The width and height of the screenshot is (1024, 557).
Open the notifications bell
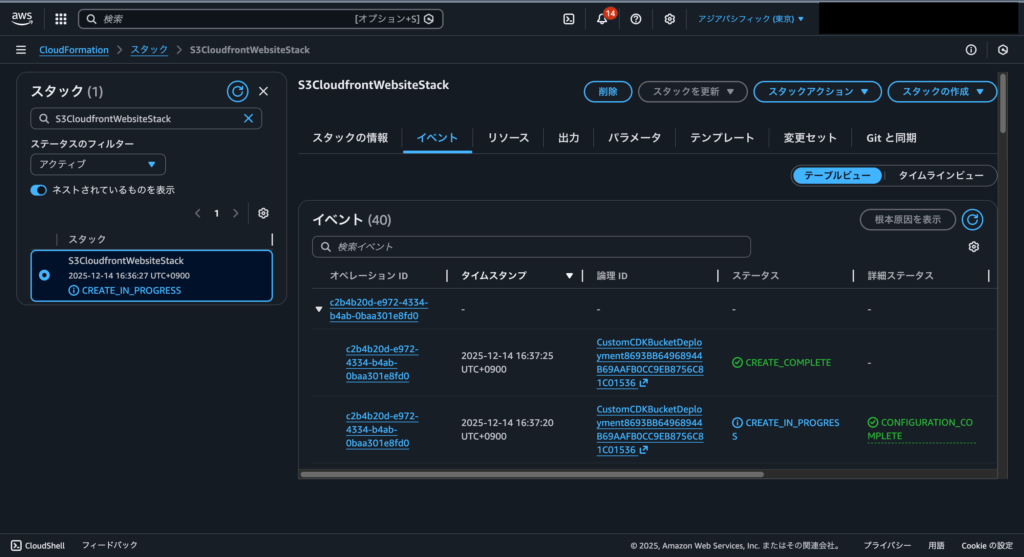click(x=602, y=19)
